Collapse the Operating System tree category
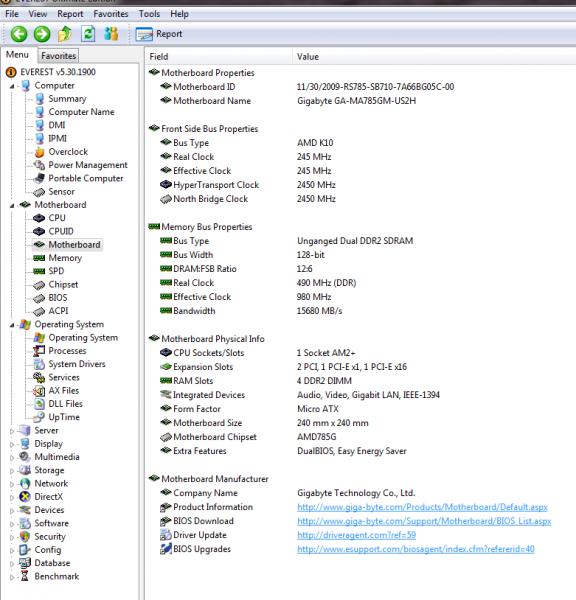 tap(12, 325)
